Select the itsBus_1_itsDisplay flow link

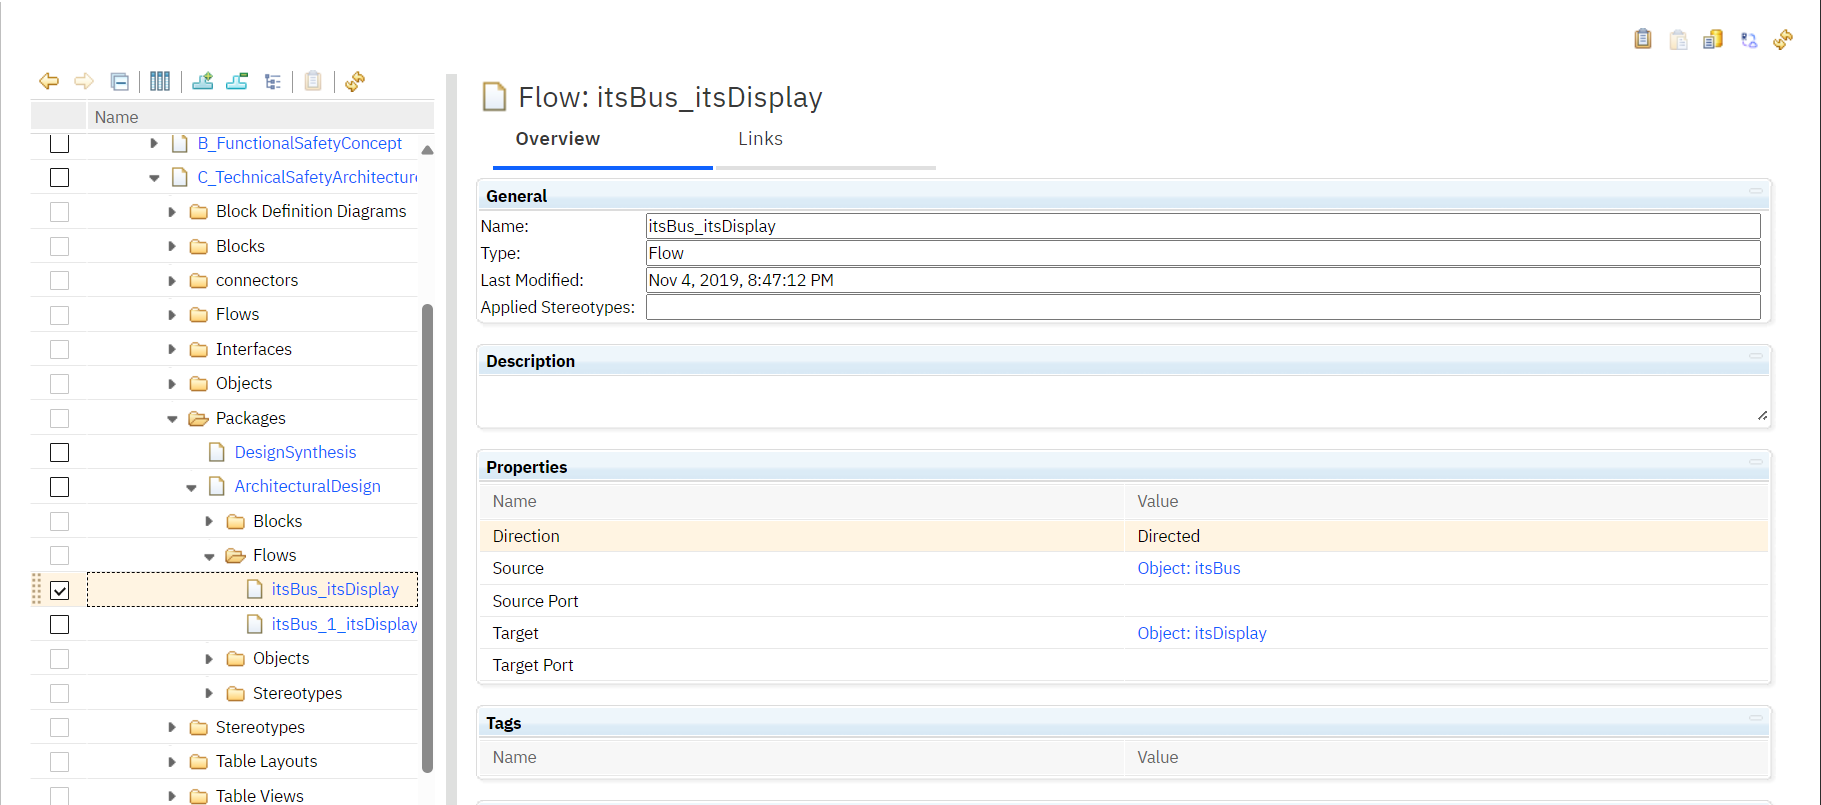[x=344, y=624]
